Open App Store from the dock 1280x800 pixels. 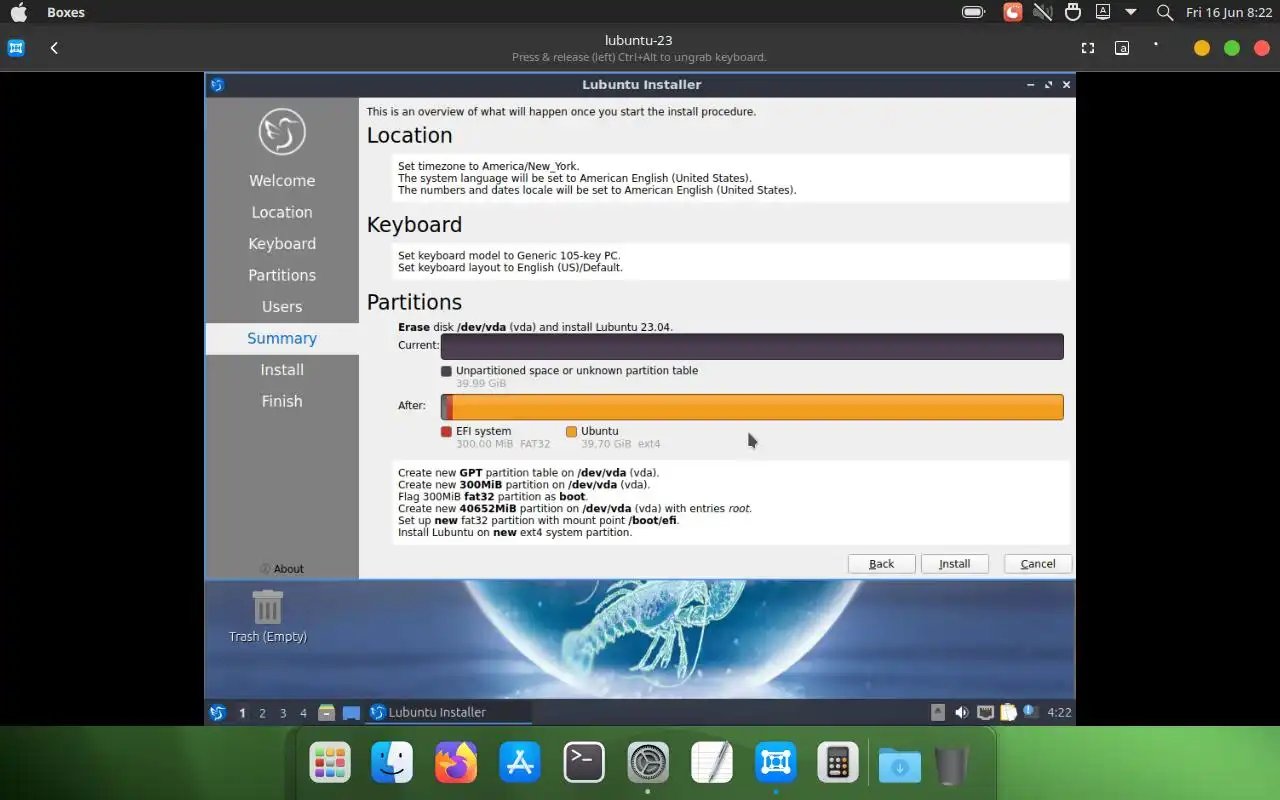(x=520, y=763)
